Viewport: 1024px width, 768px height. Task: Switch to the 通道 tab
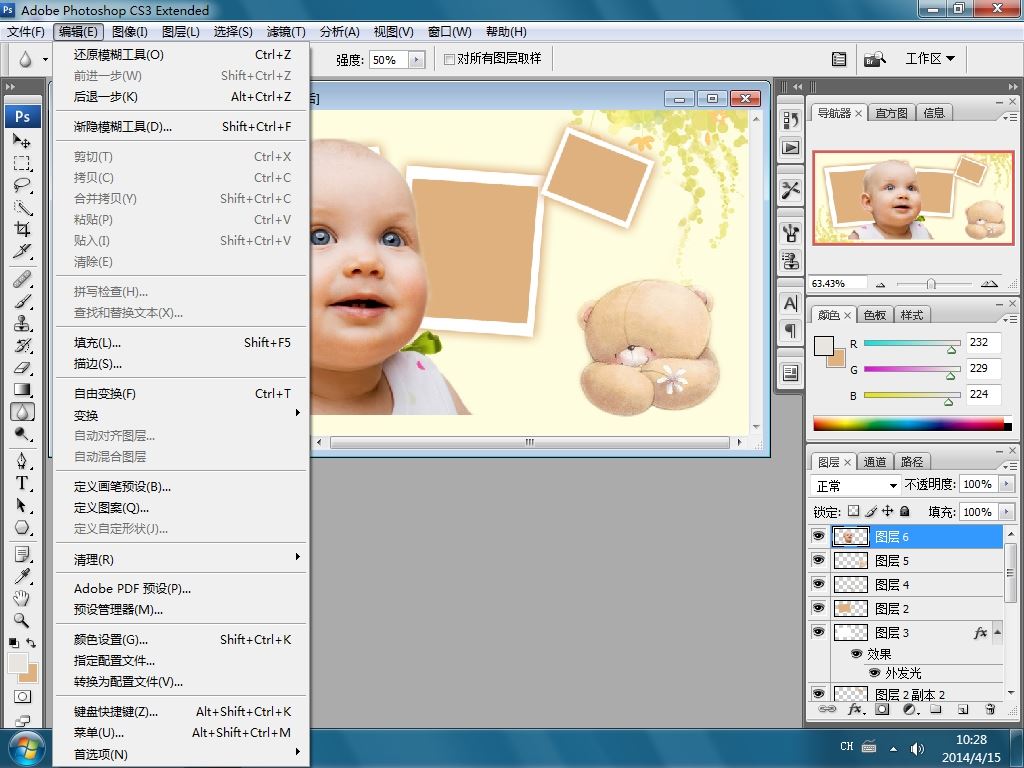click(x=874, y=462)
